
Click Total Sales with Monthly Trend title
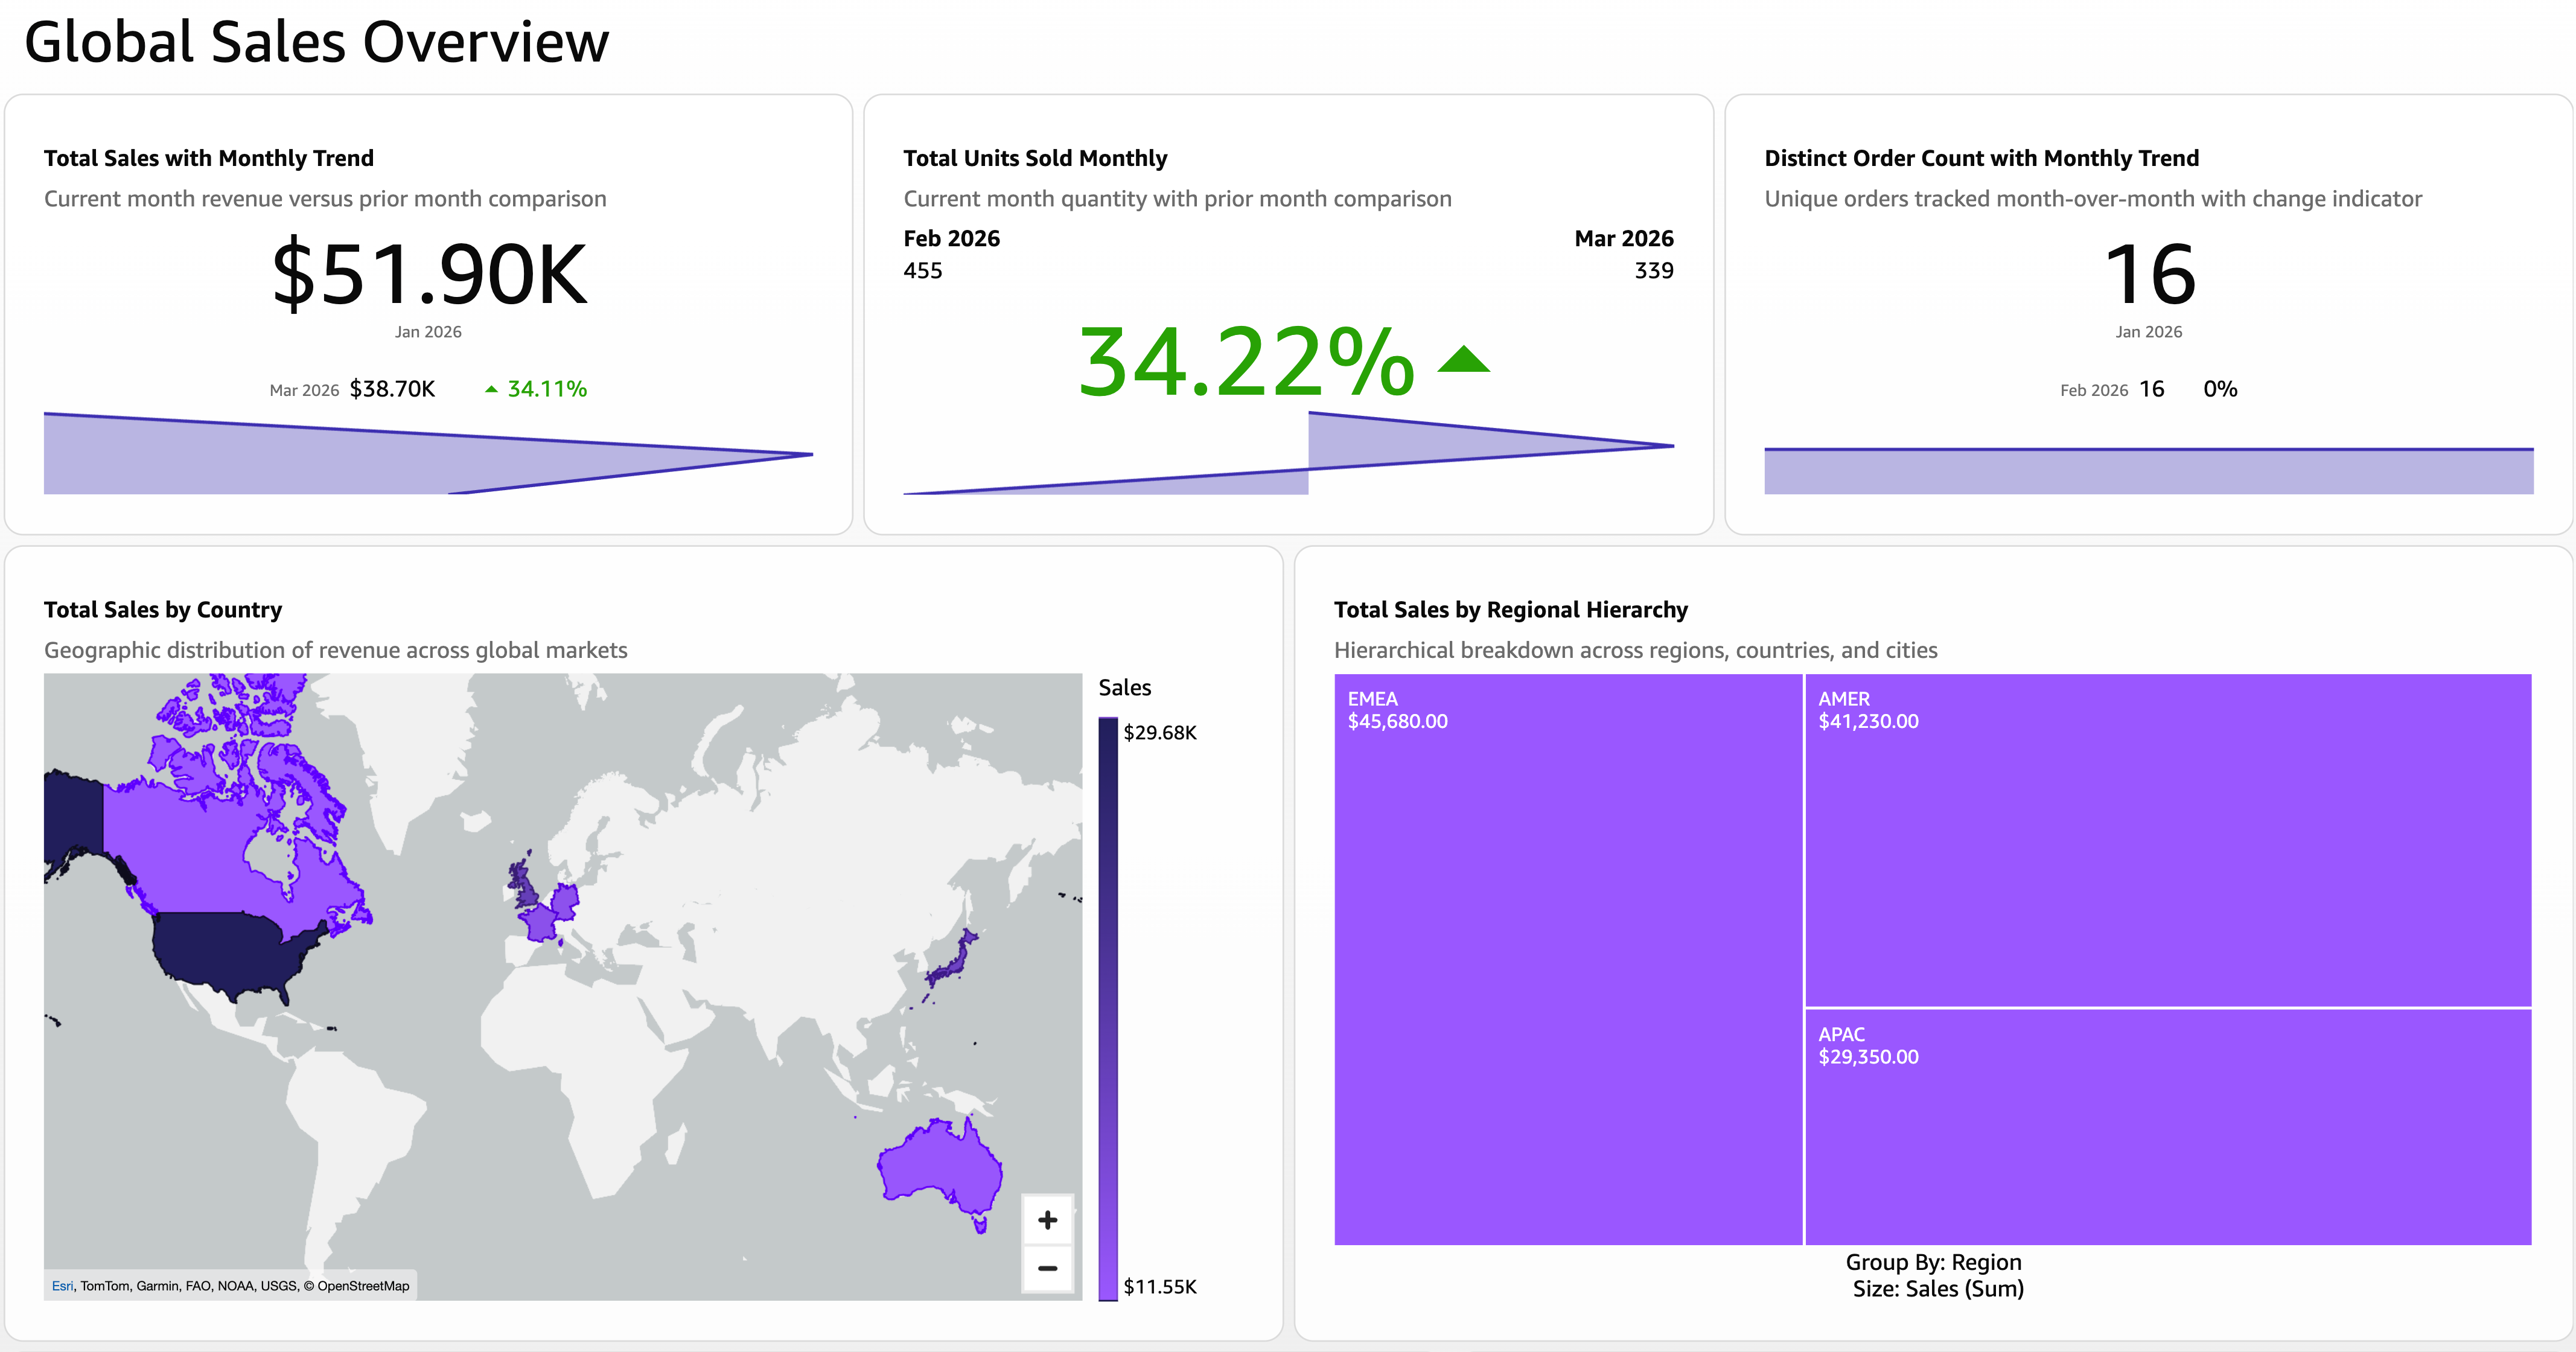(x=209, y=158)
